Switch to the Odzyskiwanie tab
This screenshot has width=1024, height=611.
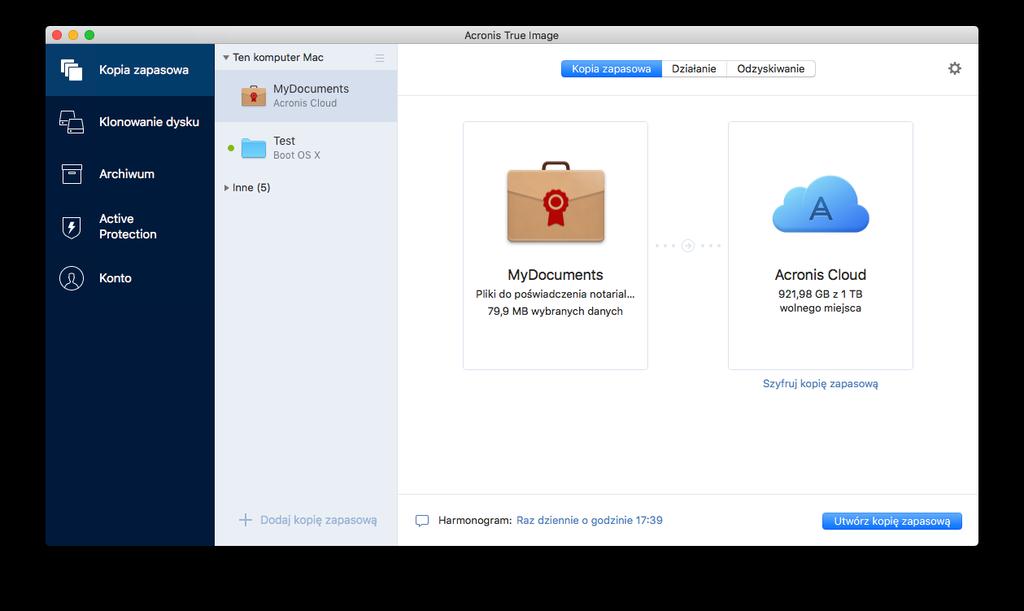point(771,69)
